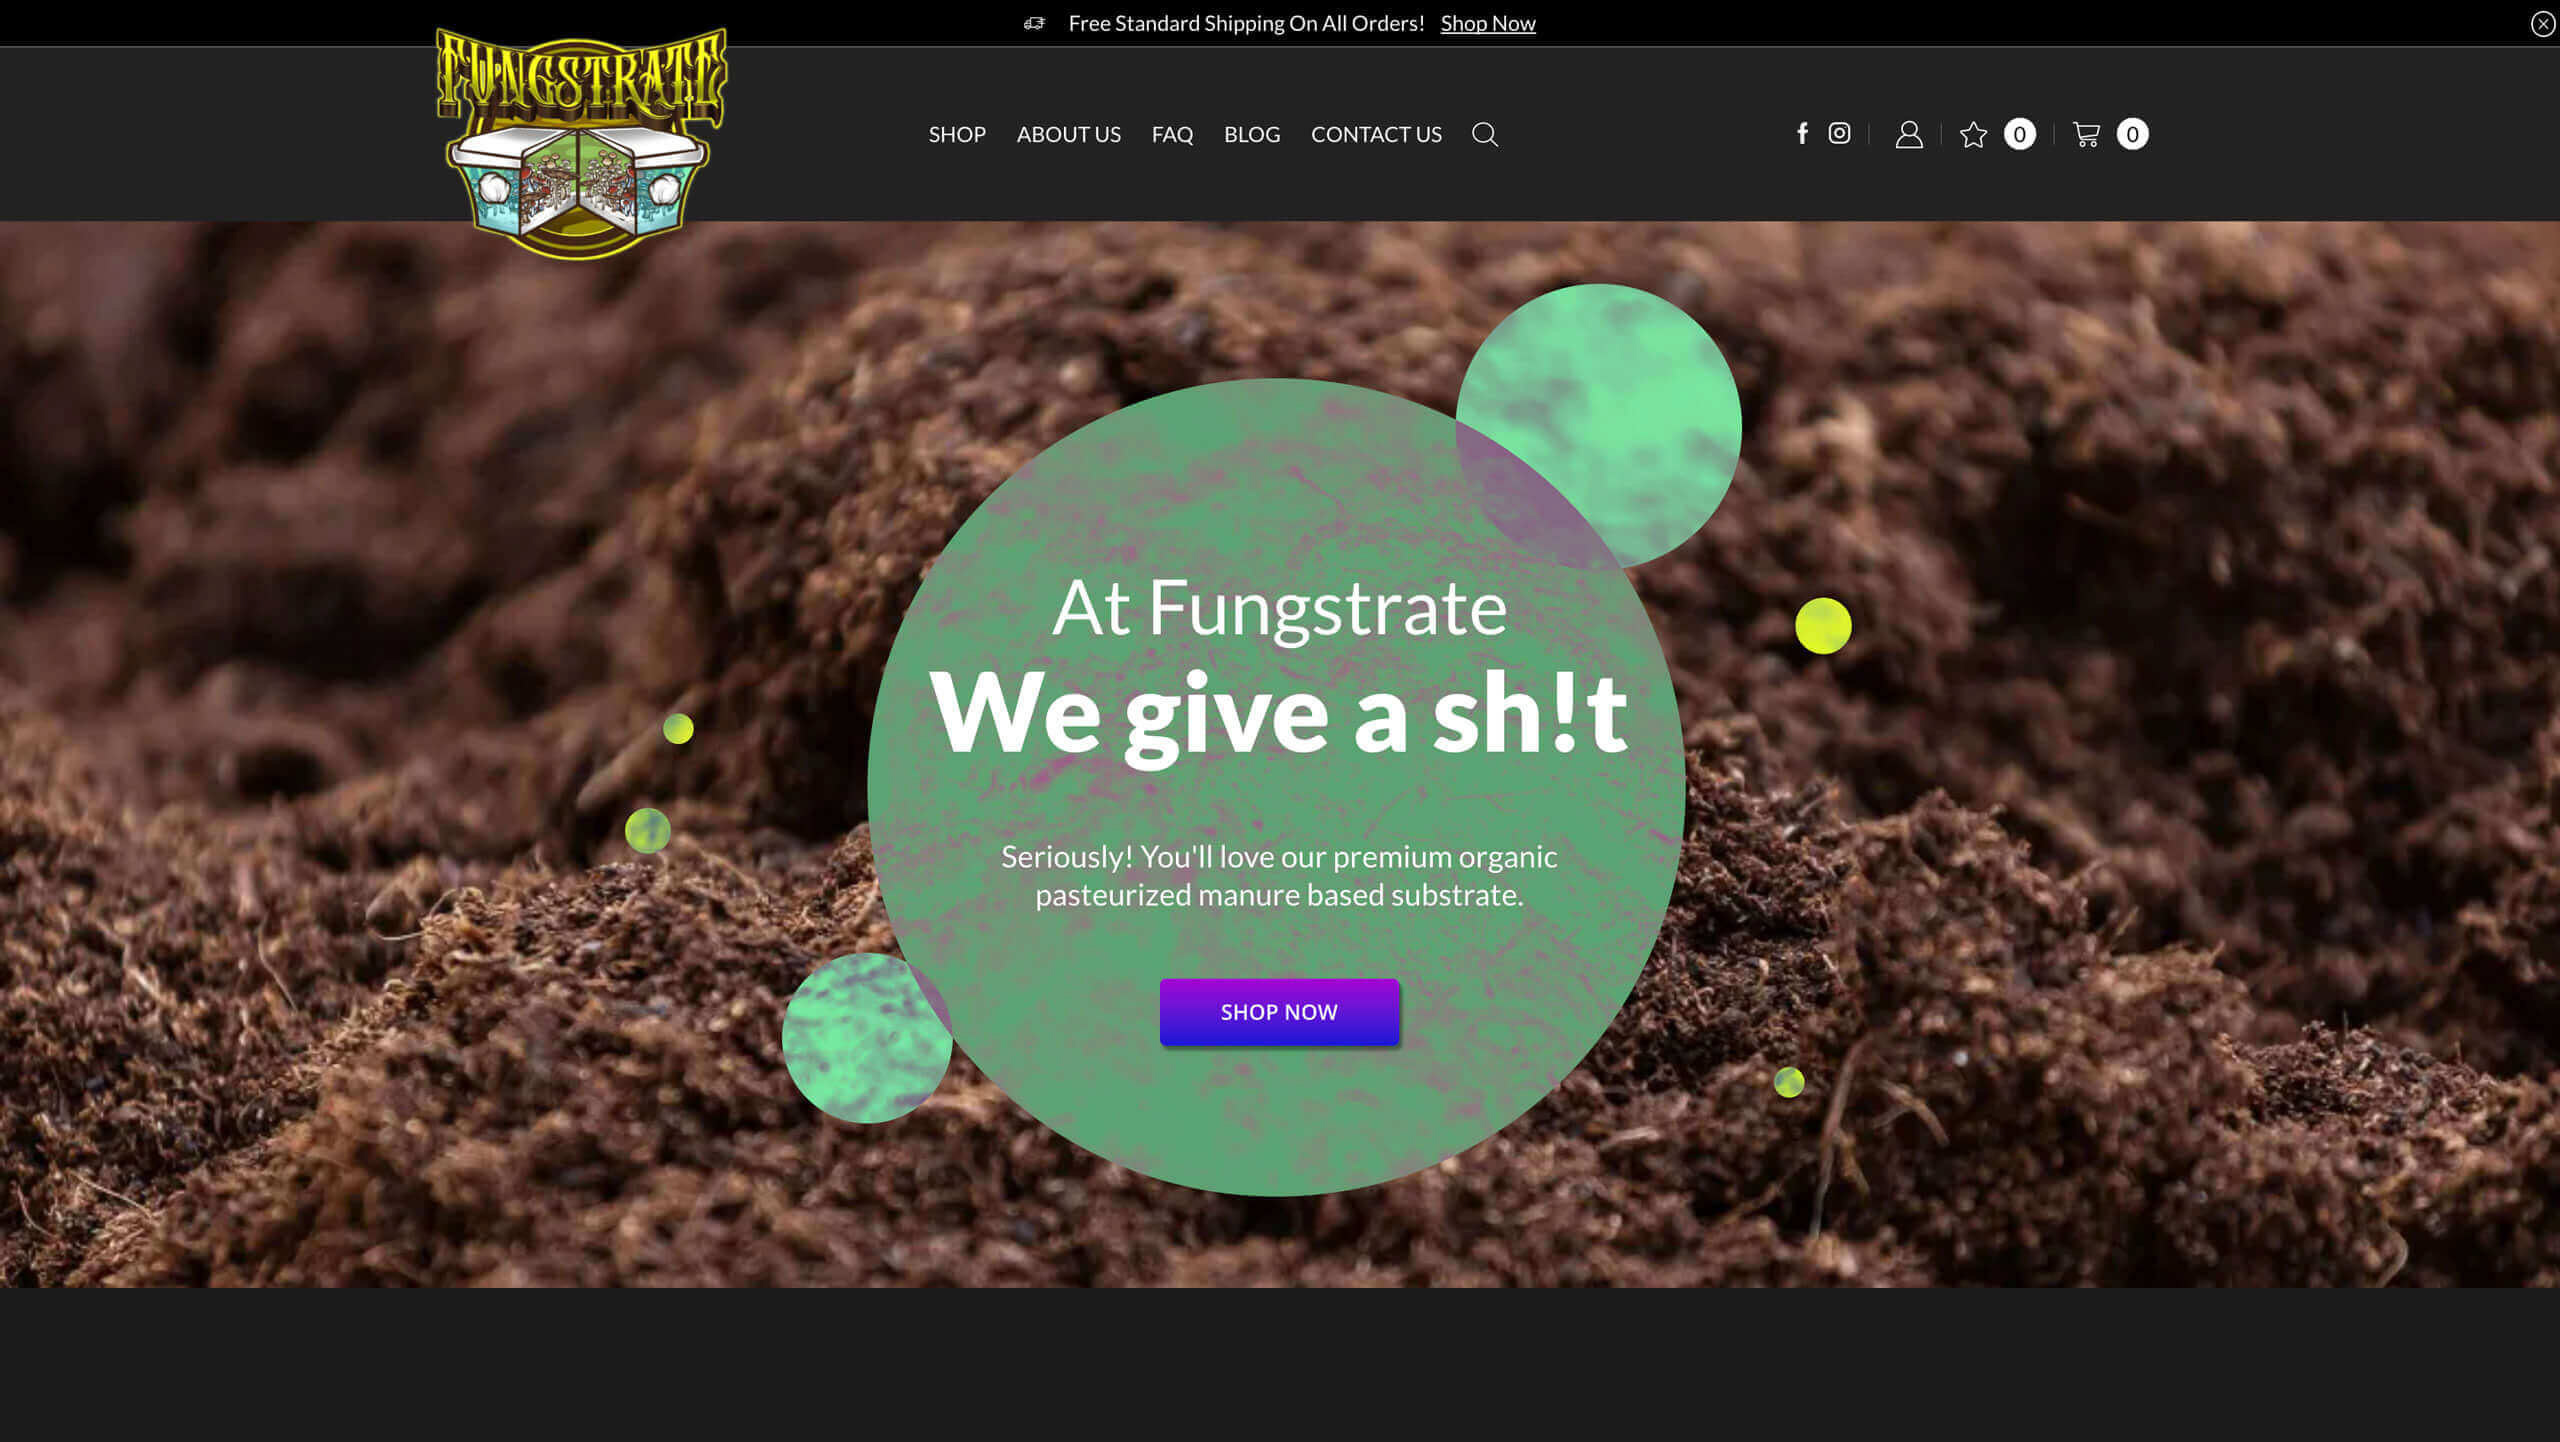Open the SHOP menu item
Viewport: 2560px width, 1442px height.
957,134
